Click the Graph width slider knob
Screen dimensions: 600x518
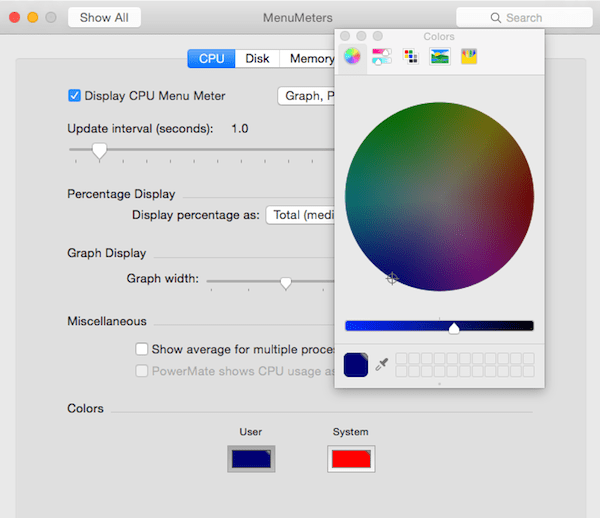[286, 283]
